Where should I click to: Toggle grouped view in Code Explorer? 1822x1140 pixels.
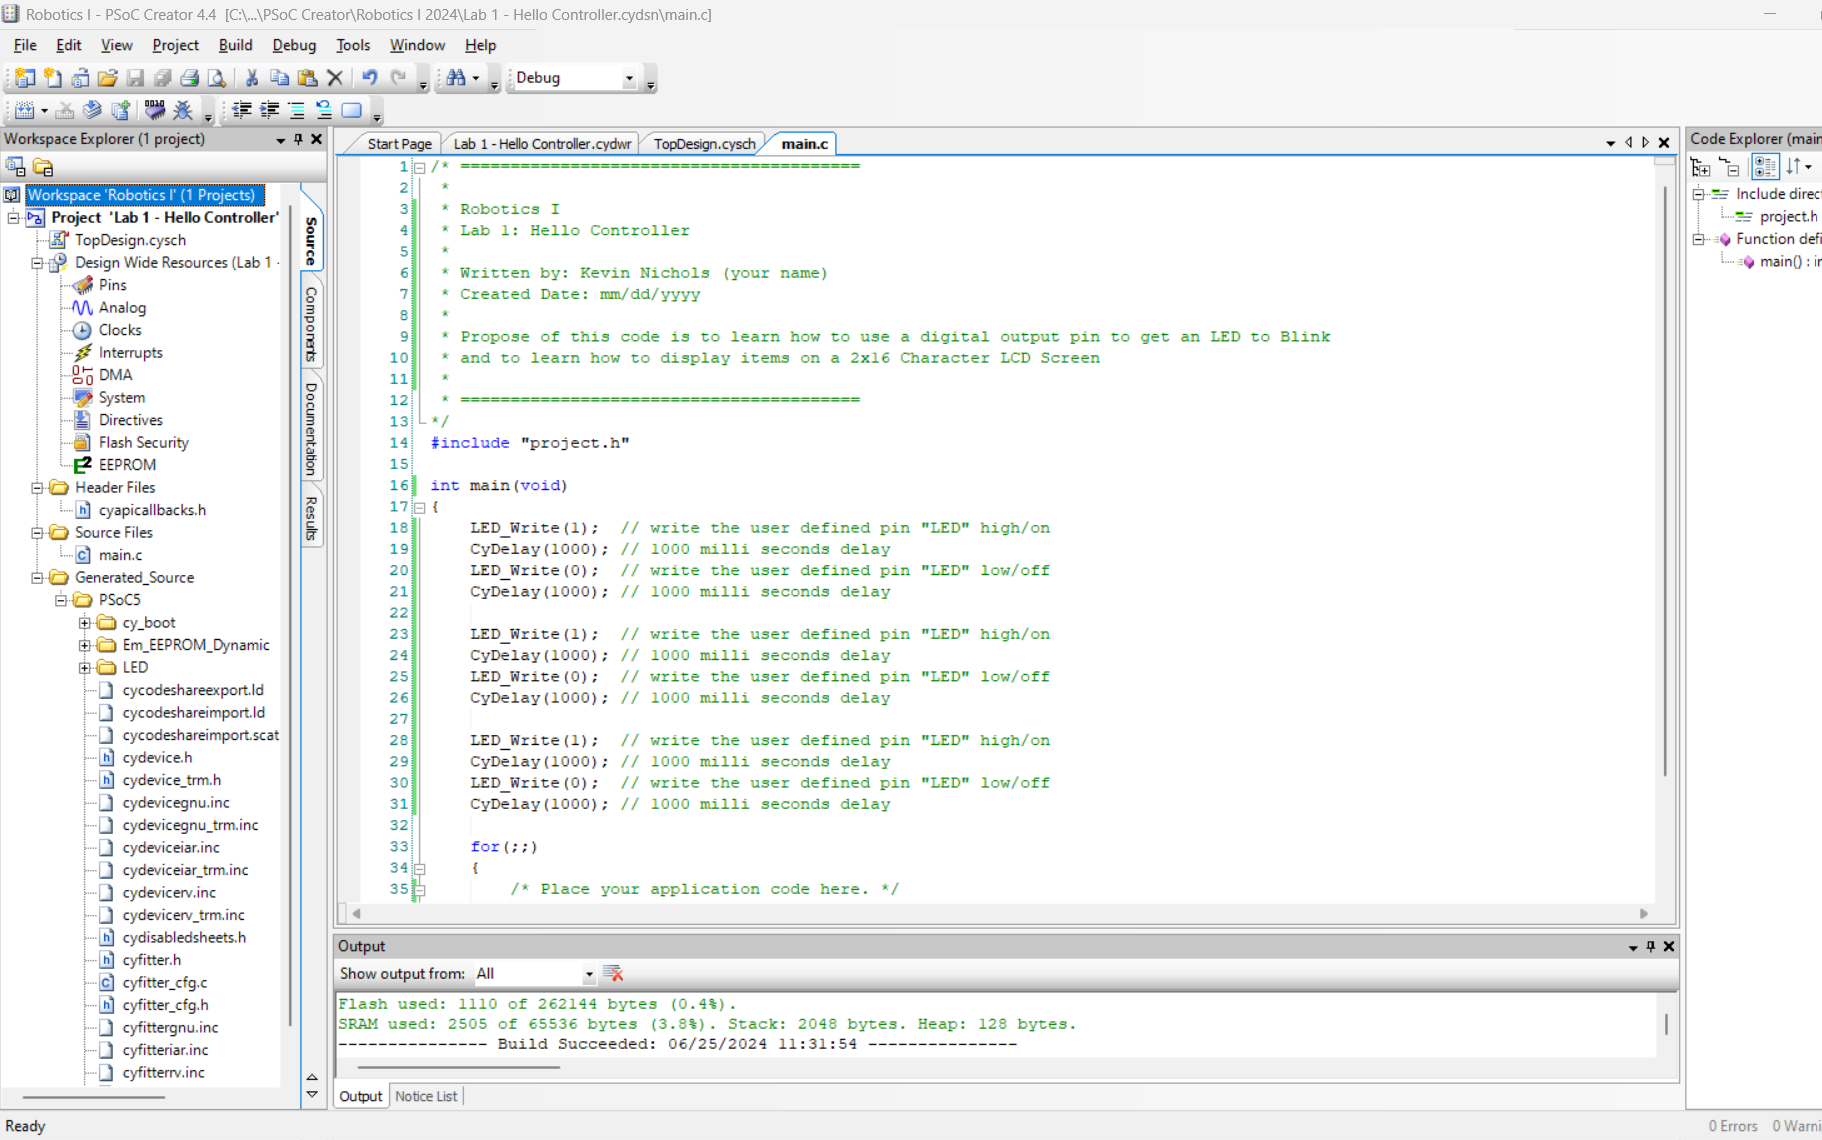point(1764,167)
